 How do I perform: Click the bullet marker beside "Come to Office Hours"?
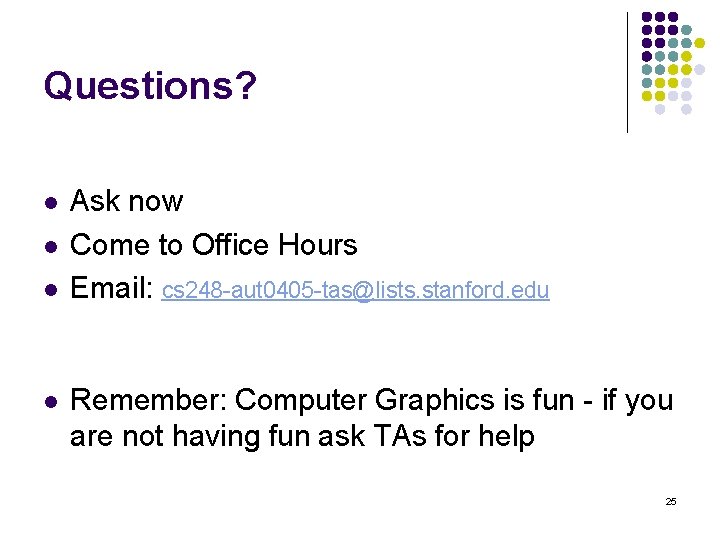pyautogui.click(x=49, y=246)
